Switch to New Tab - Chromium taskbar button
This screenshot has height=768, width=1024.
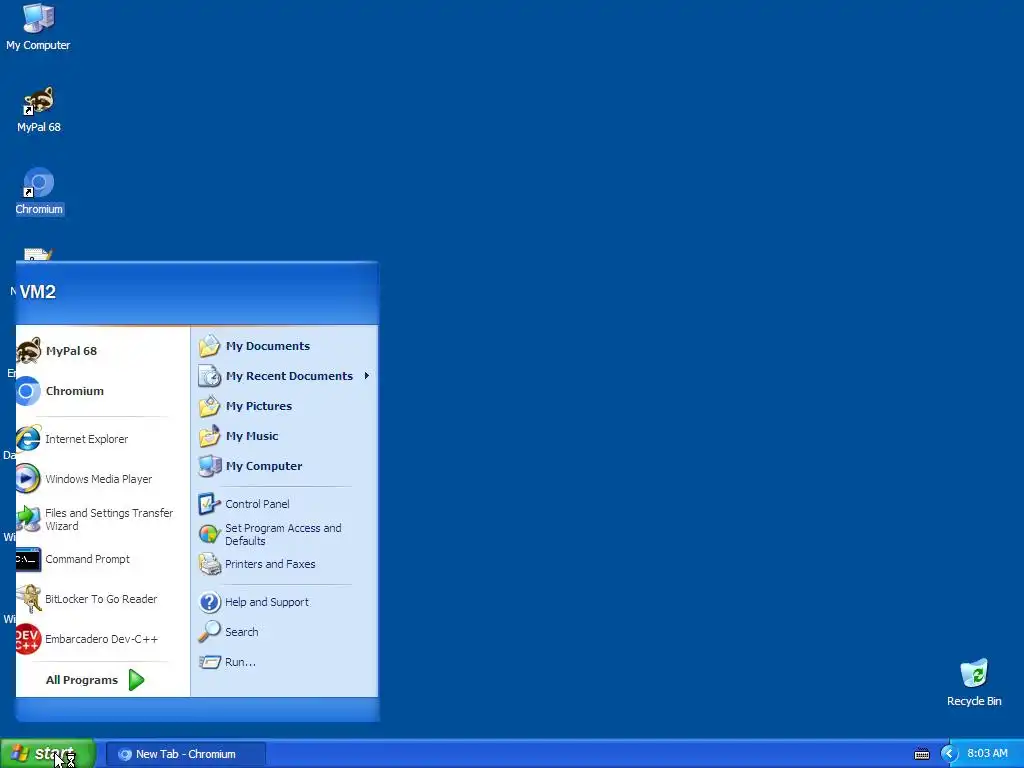[x=185, y=754]
